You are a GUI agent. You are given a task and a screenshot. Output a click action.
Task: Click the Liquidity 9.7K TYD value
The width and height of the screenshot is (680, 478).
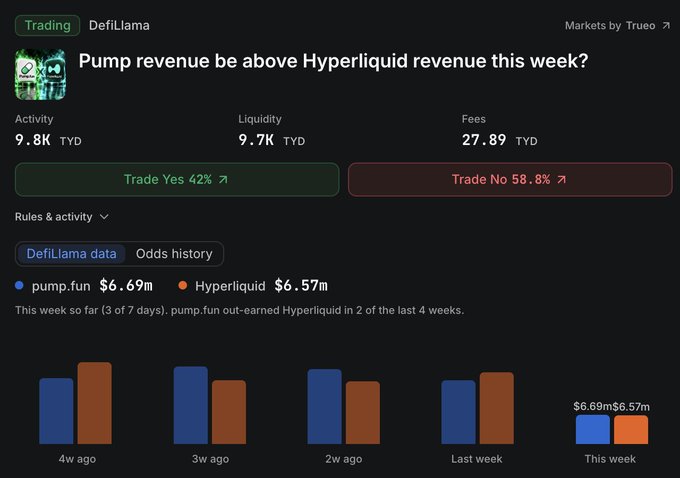(x=271, y=140)
